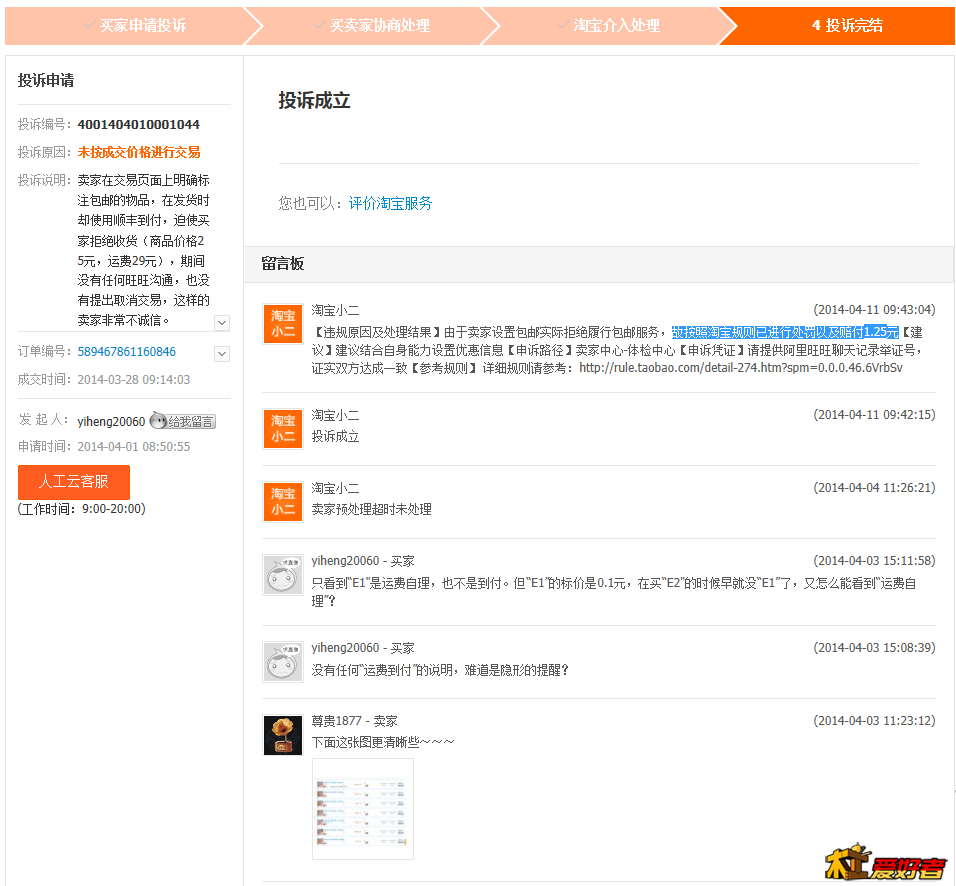Click the 留言板 section header
The height and width of the screenshot is (886, 956).
[x=283, y=263]
